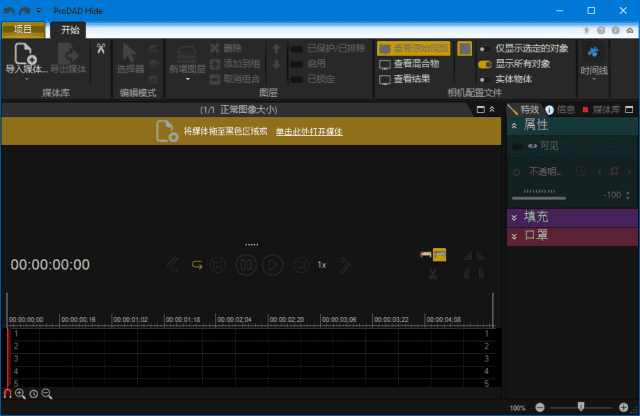This screenshot has height=416, width=640.
Task: Click the 单击此处打开媒体 link
Action: 309,131
